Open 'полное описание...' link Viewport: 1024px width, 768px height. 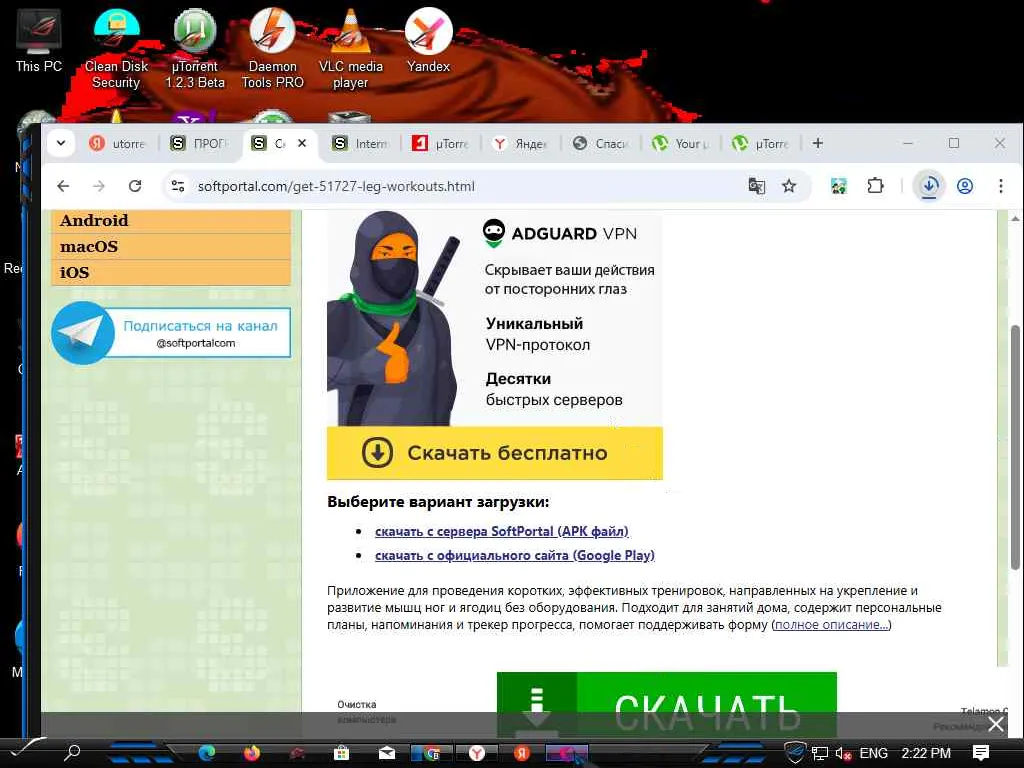(x=831, y=625)
